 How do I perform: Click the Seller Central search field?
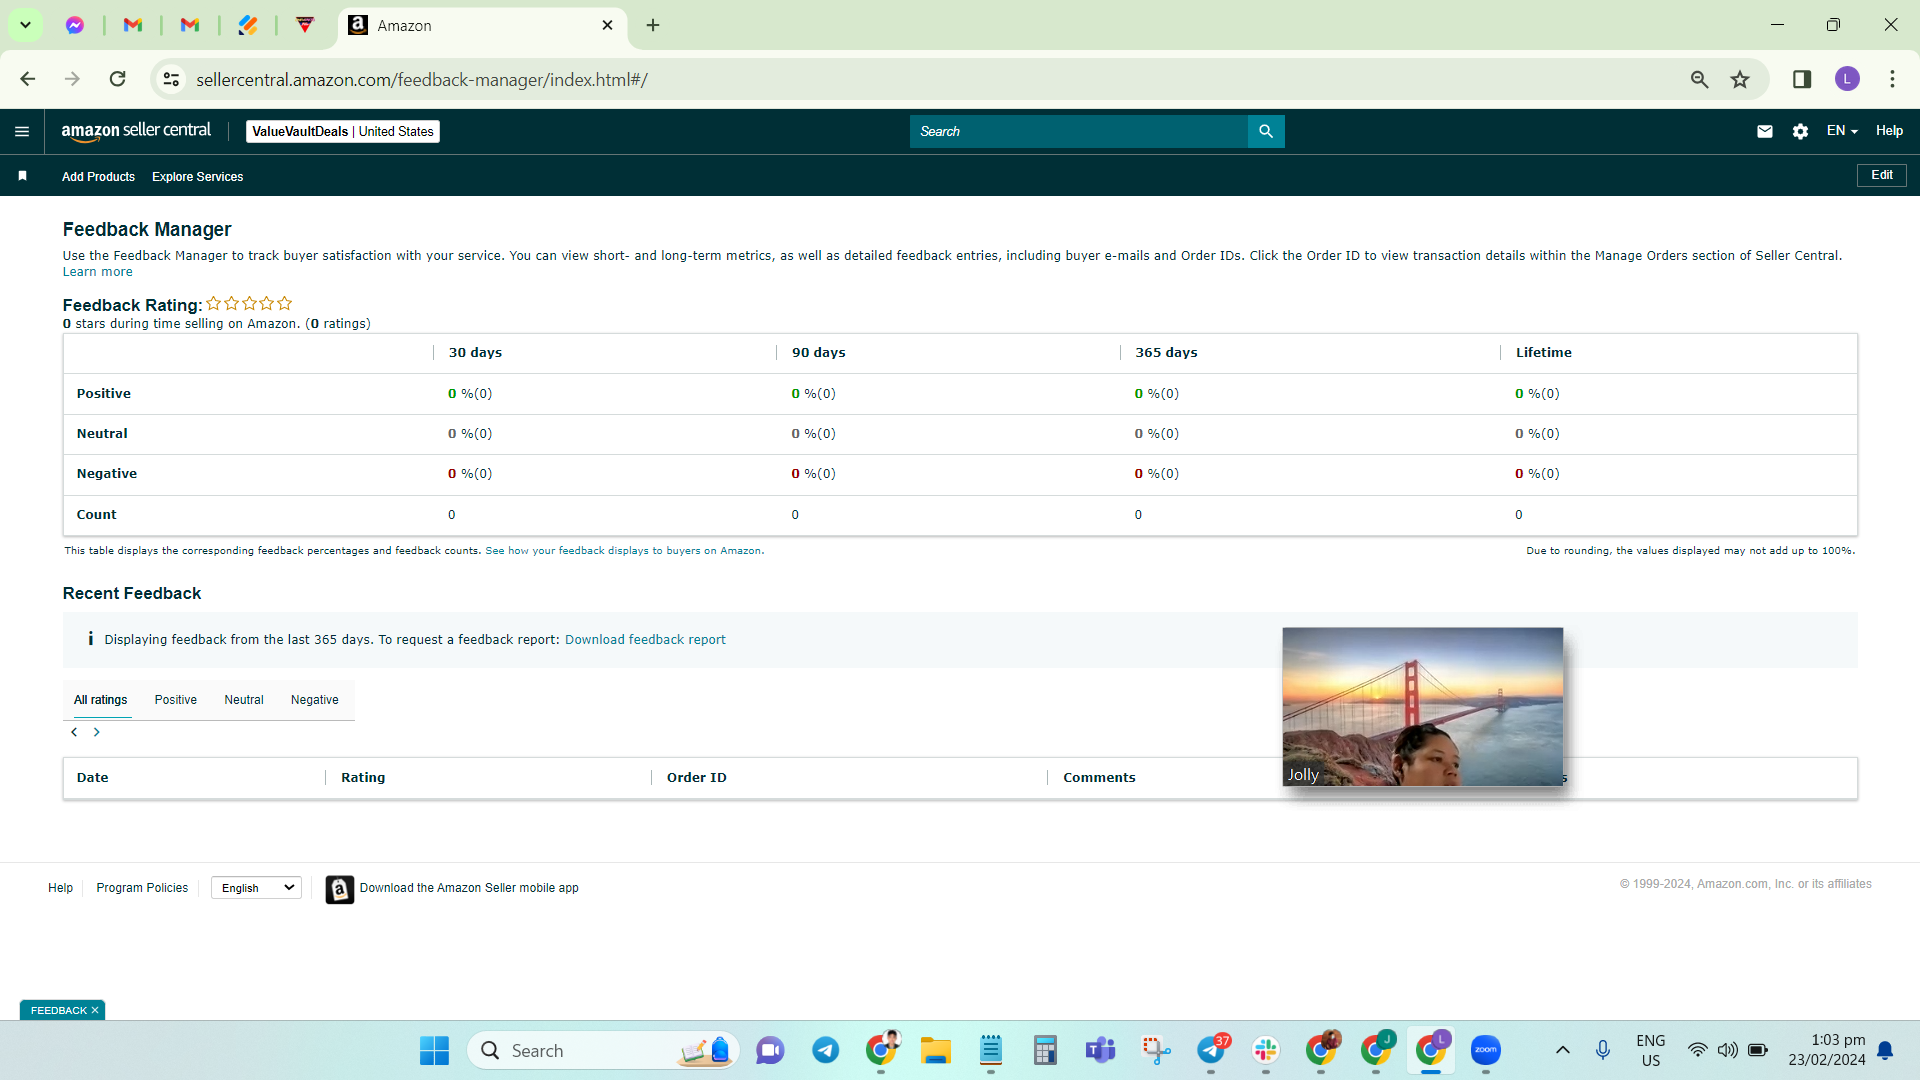(1079, 131)
